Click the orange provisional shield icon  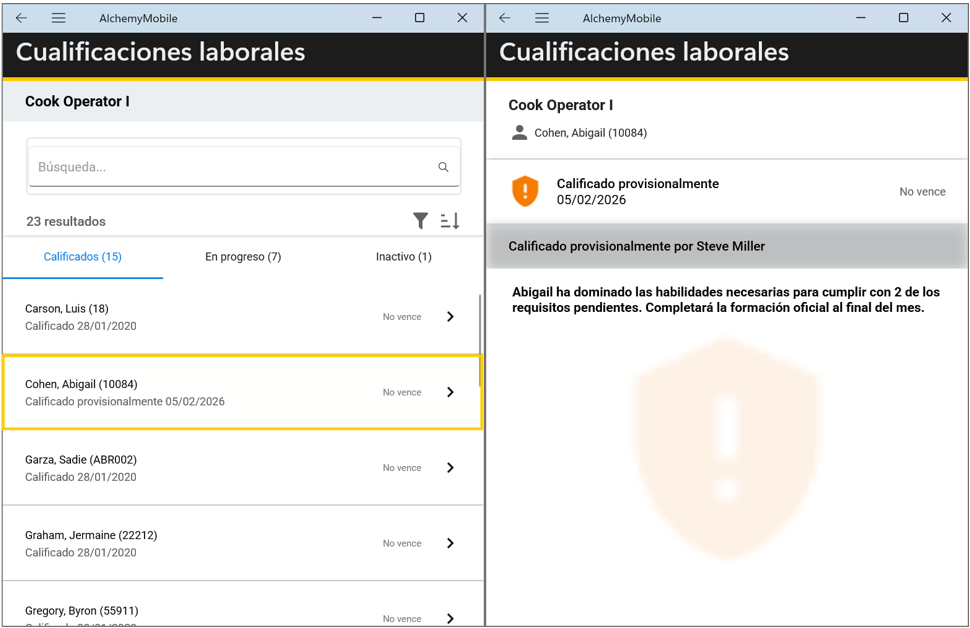click(x=525, y=191)
